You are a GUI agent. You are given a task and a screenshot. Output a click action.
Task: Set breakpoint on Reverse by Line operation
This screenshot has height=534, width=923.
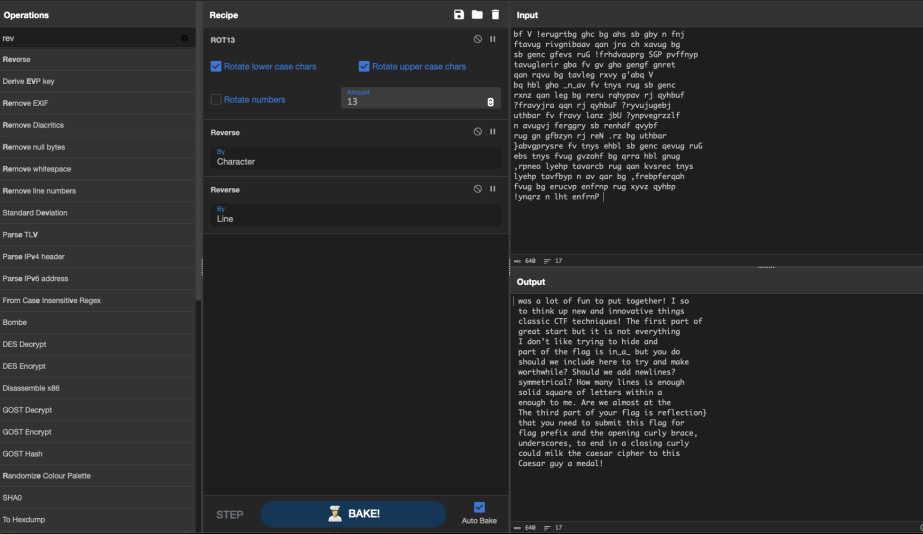[x=493, y=188]
